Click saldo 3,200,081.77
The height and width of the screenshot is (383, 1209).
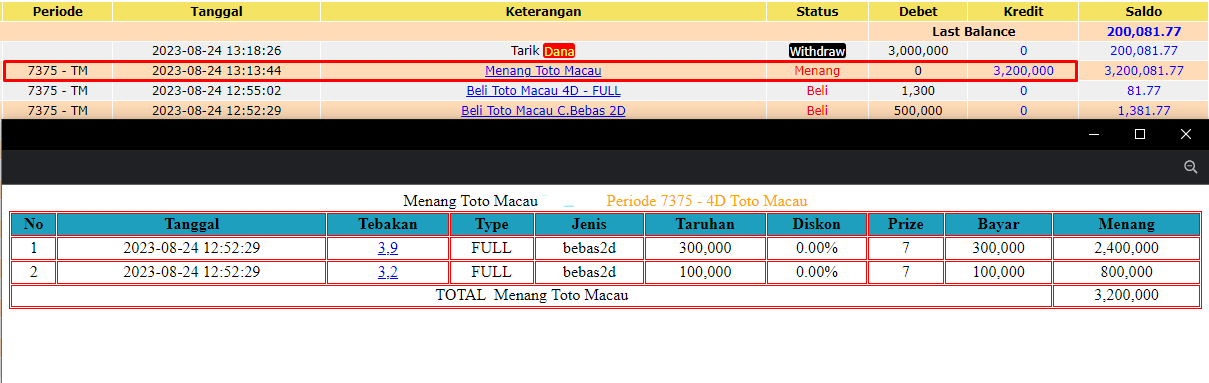(1143, 71)
